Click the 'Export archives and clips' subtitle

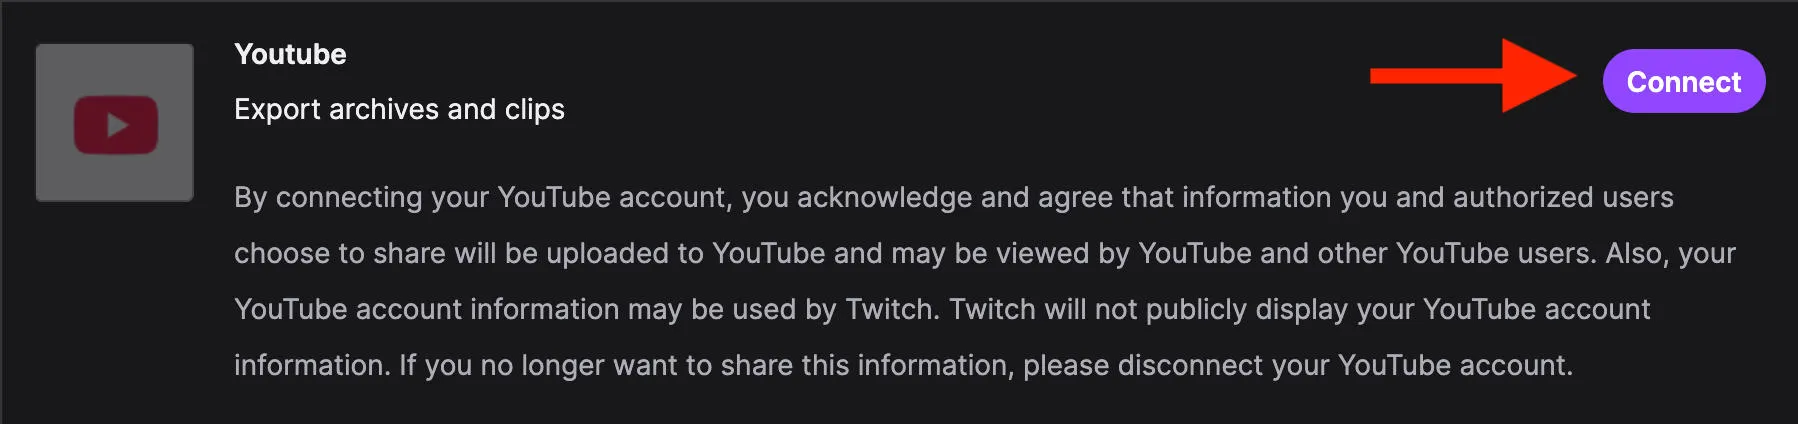(399, 109)
